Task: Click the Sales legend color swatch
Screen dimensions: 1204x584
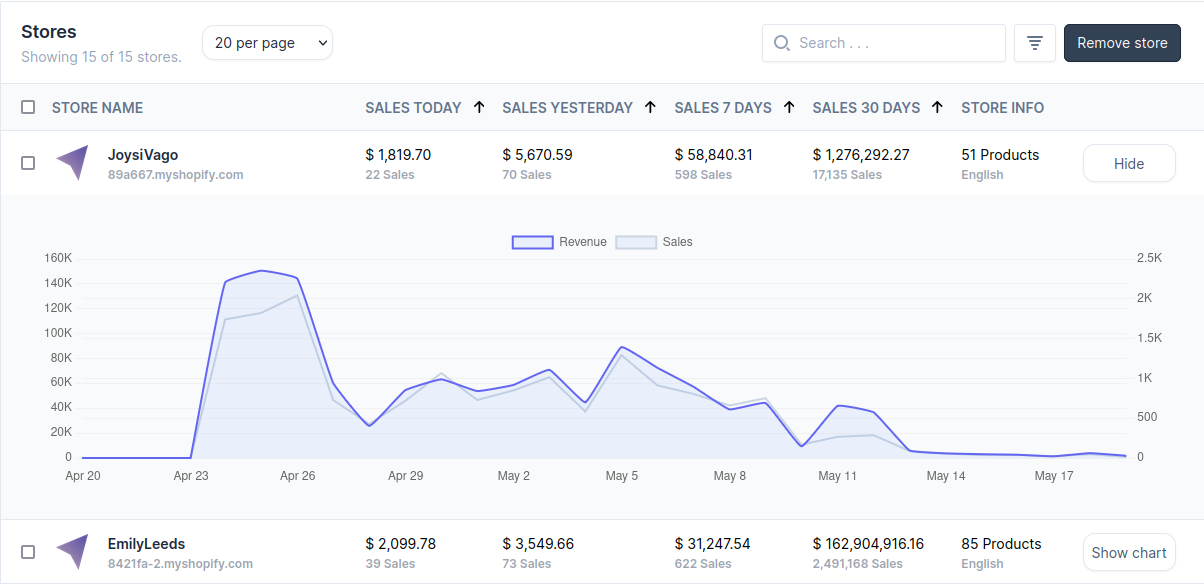Action: [637, 241]
